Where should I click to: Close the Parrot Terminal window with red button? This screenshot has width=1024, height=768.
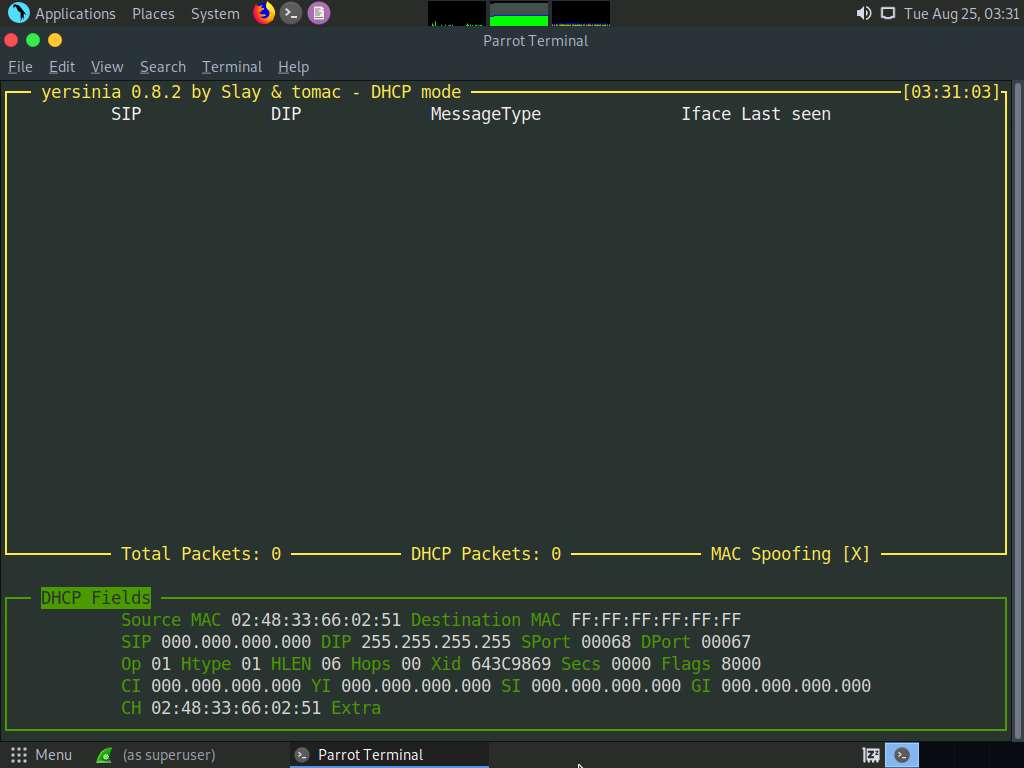click(x=11, y=40)
